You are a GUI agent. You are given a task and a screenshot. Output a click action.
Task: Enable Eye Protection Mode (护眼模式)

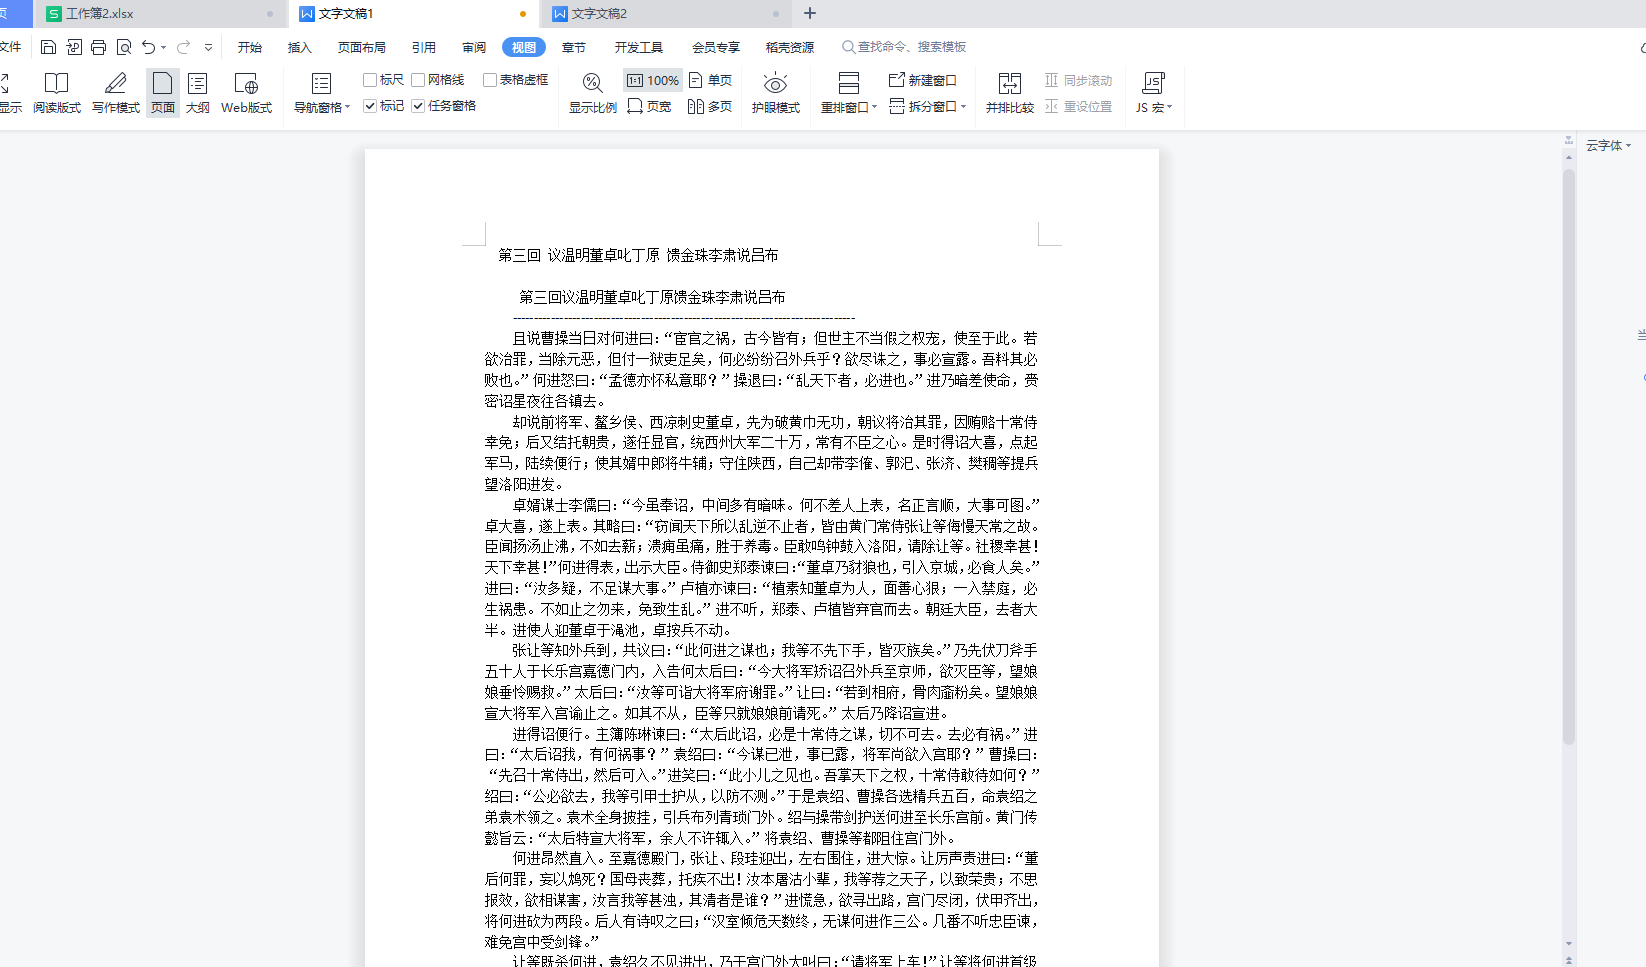775,92
